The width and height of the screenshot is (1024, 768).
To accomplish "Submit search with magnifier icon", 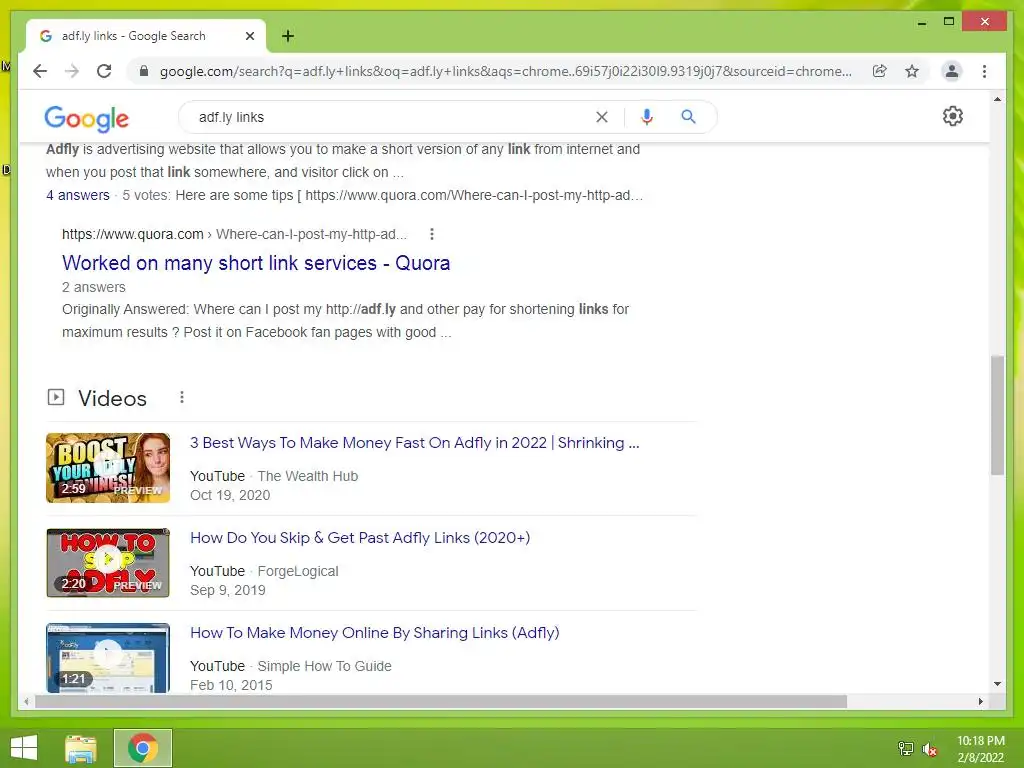I will coord(688,117).
